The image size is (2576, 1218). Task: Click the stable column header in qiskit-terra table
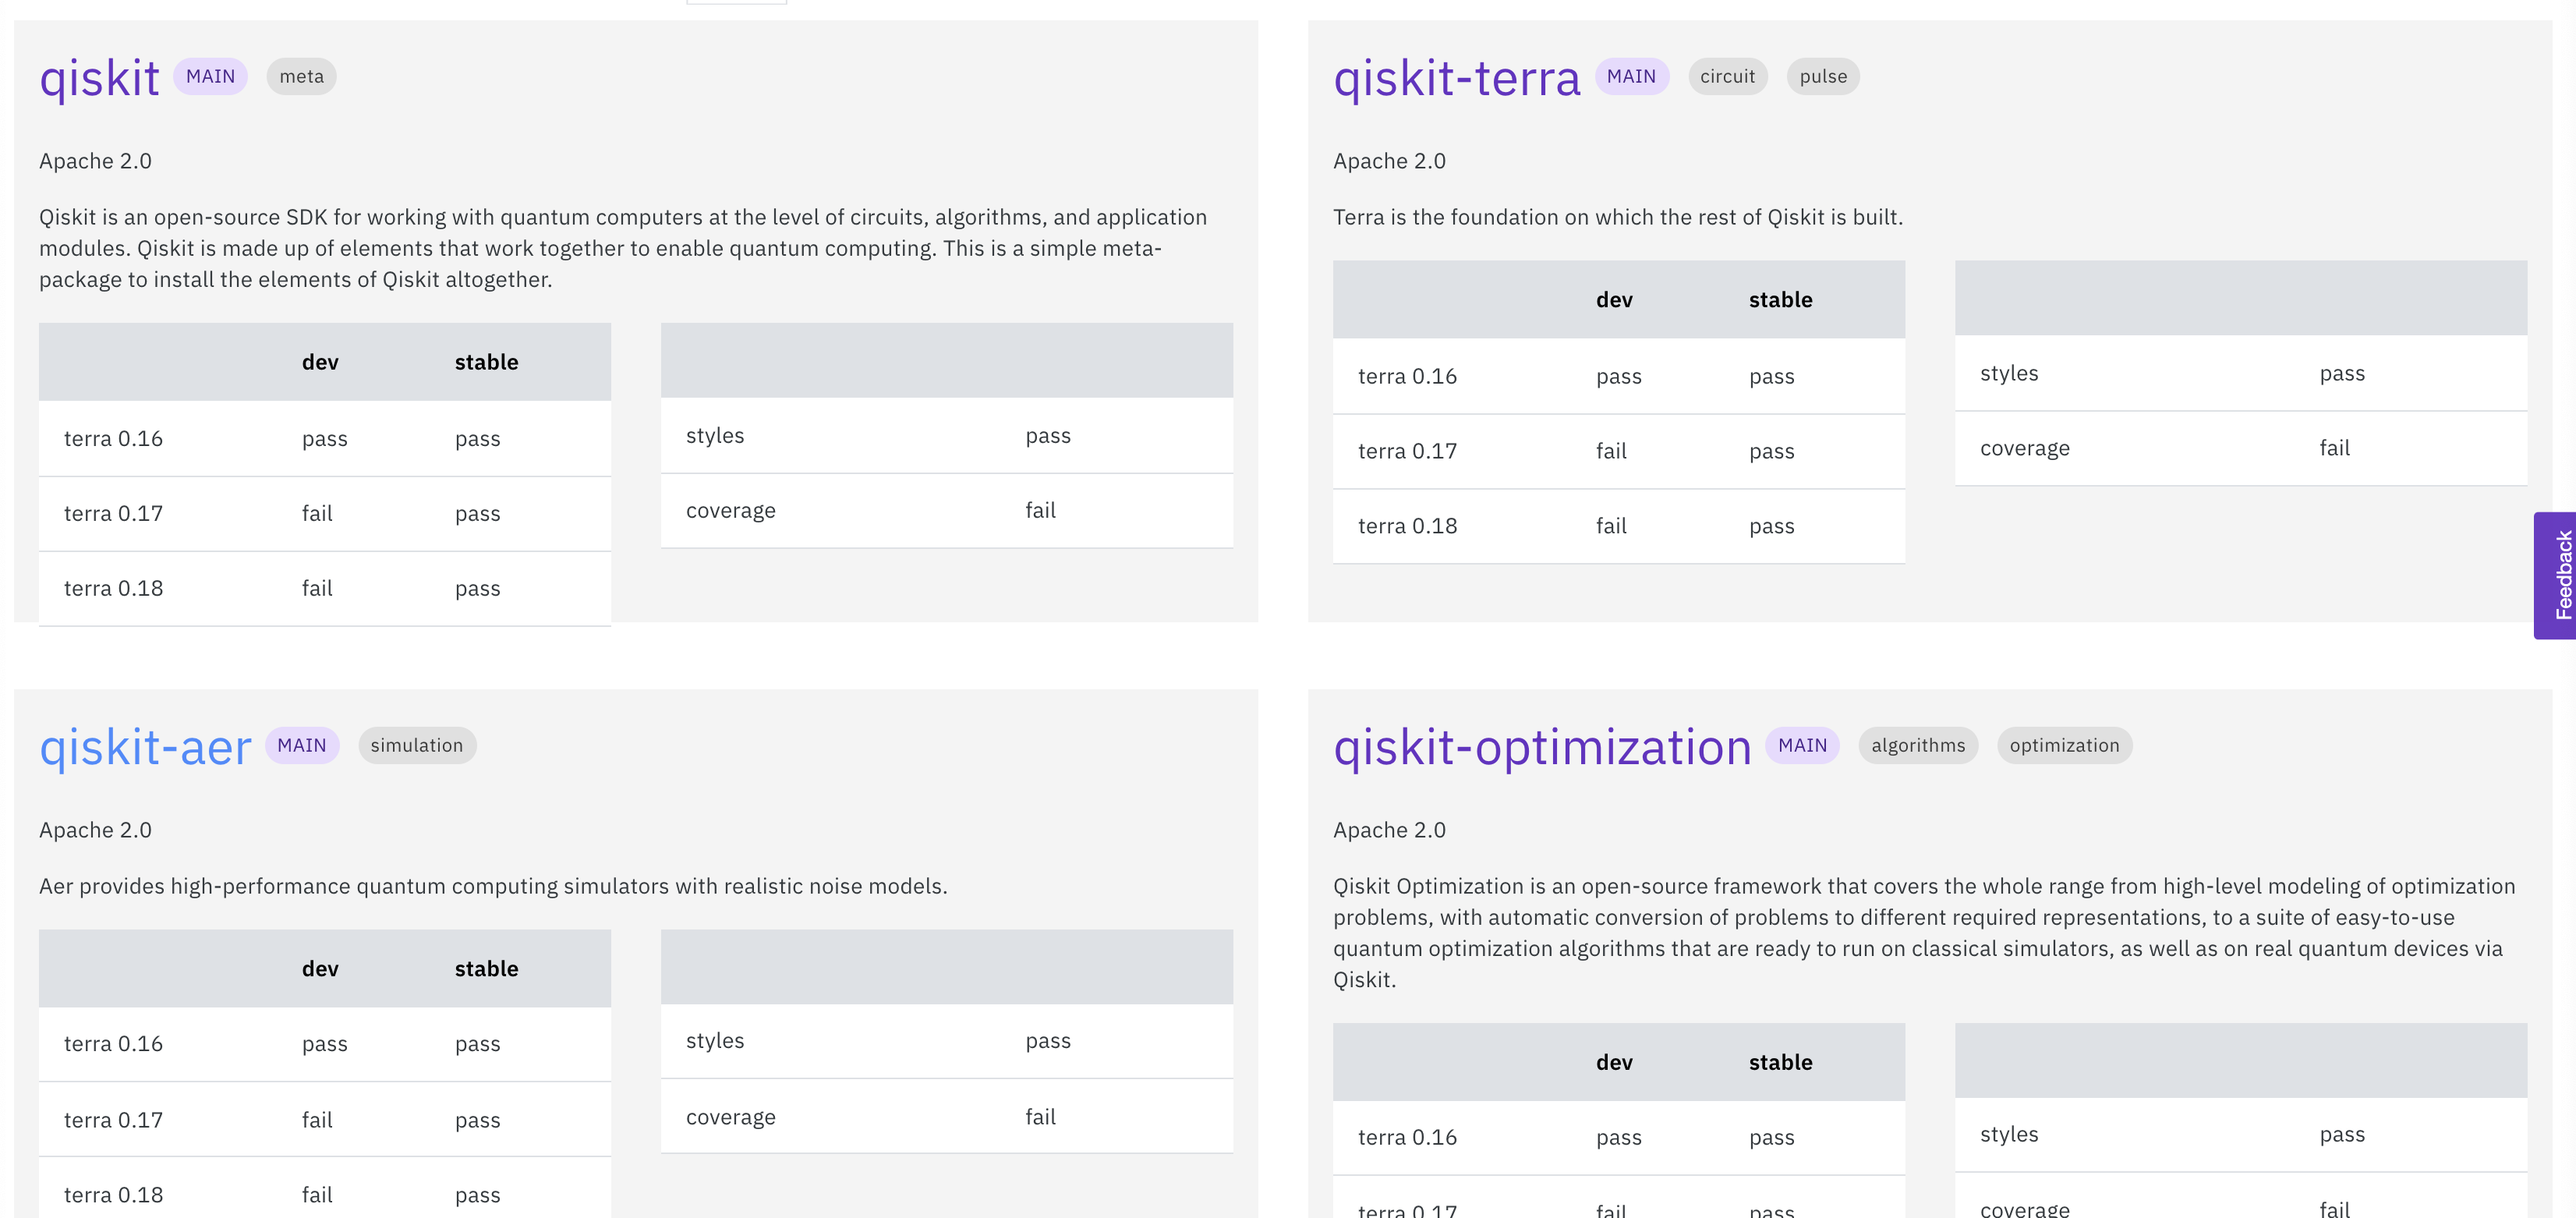(1780, 299)
